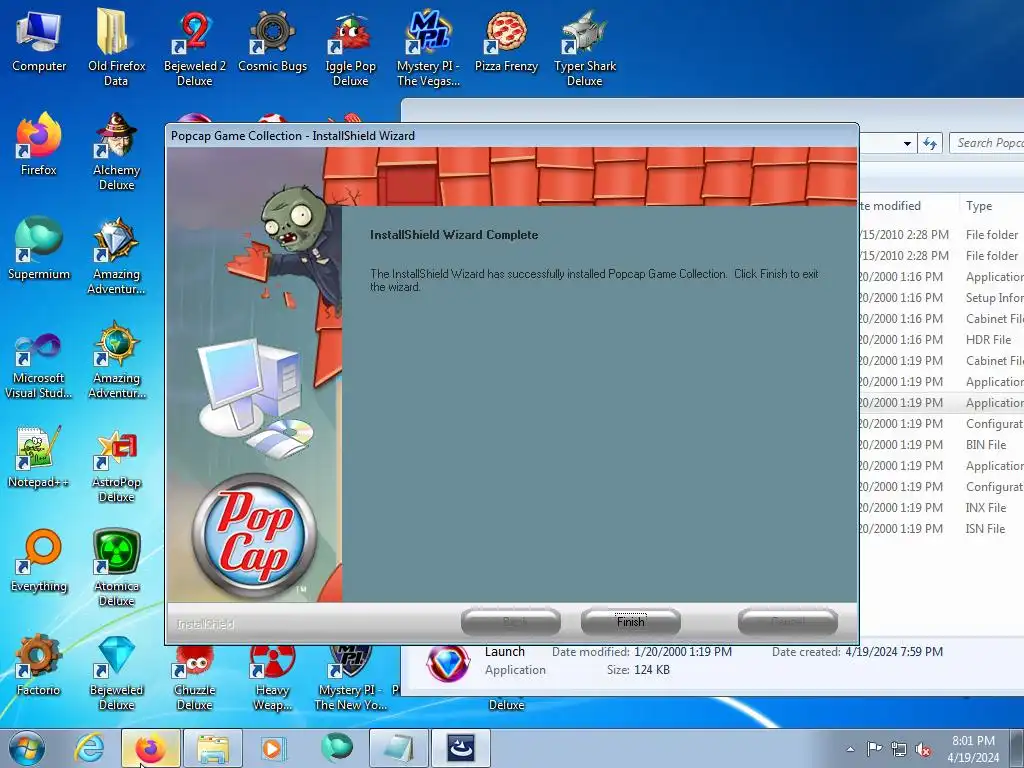Open Windows Media Player from taskbar
The width and height of the screenshot is (1024, 768).
coord(272,748)
